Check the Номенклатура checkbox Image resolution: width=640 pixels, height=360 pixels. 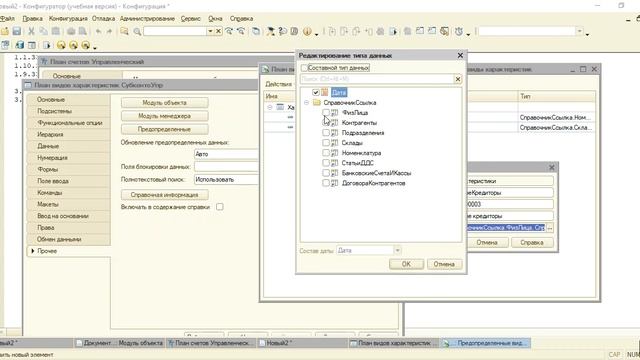[326, 153]
